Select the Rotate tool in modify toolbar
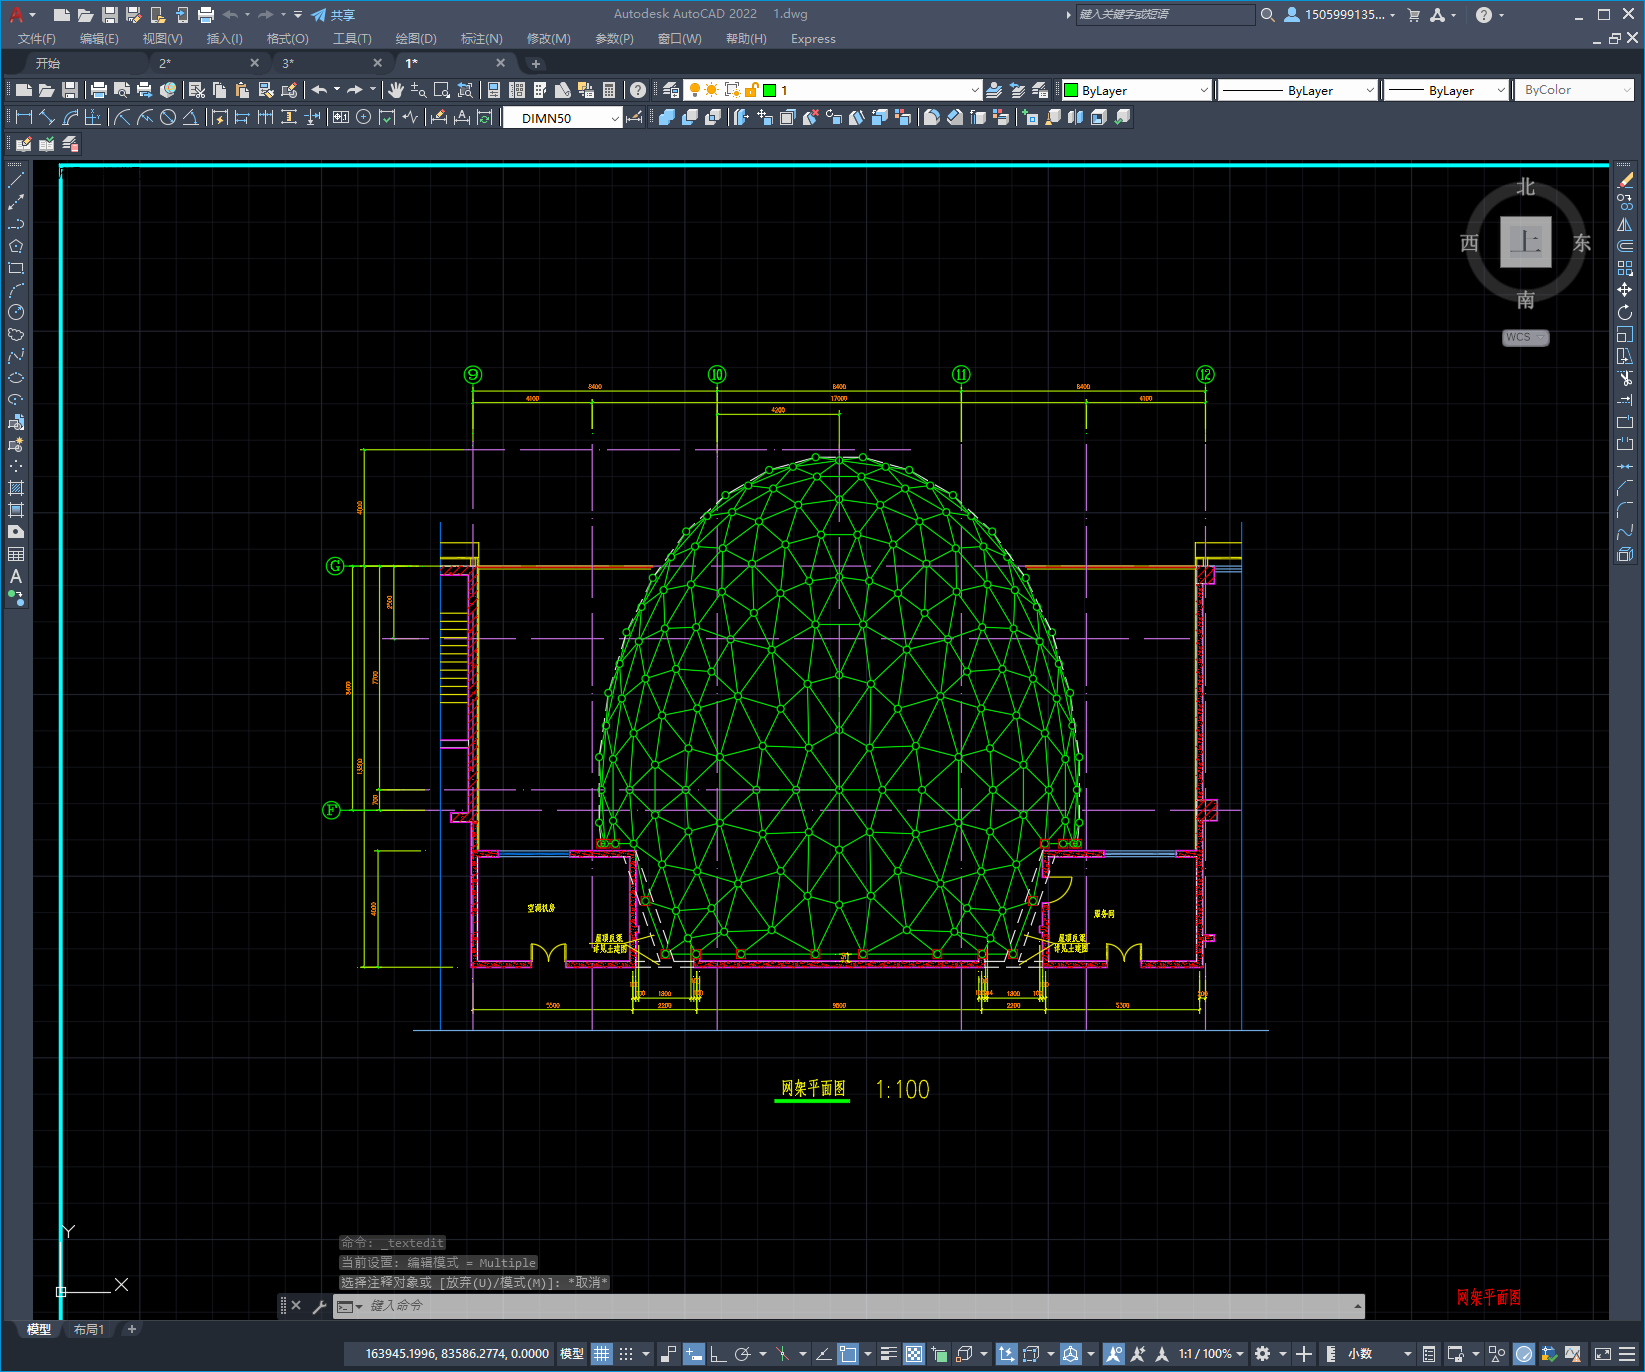Image resolution: width=1645 pixels, height=1372 pixels. [1625, 312]
